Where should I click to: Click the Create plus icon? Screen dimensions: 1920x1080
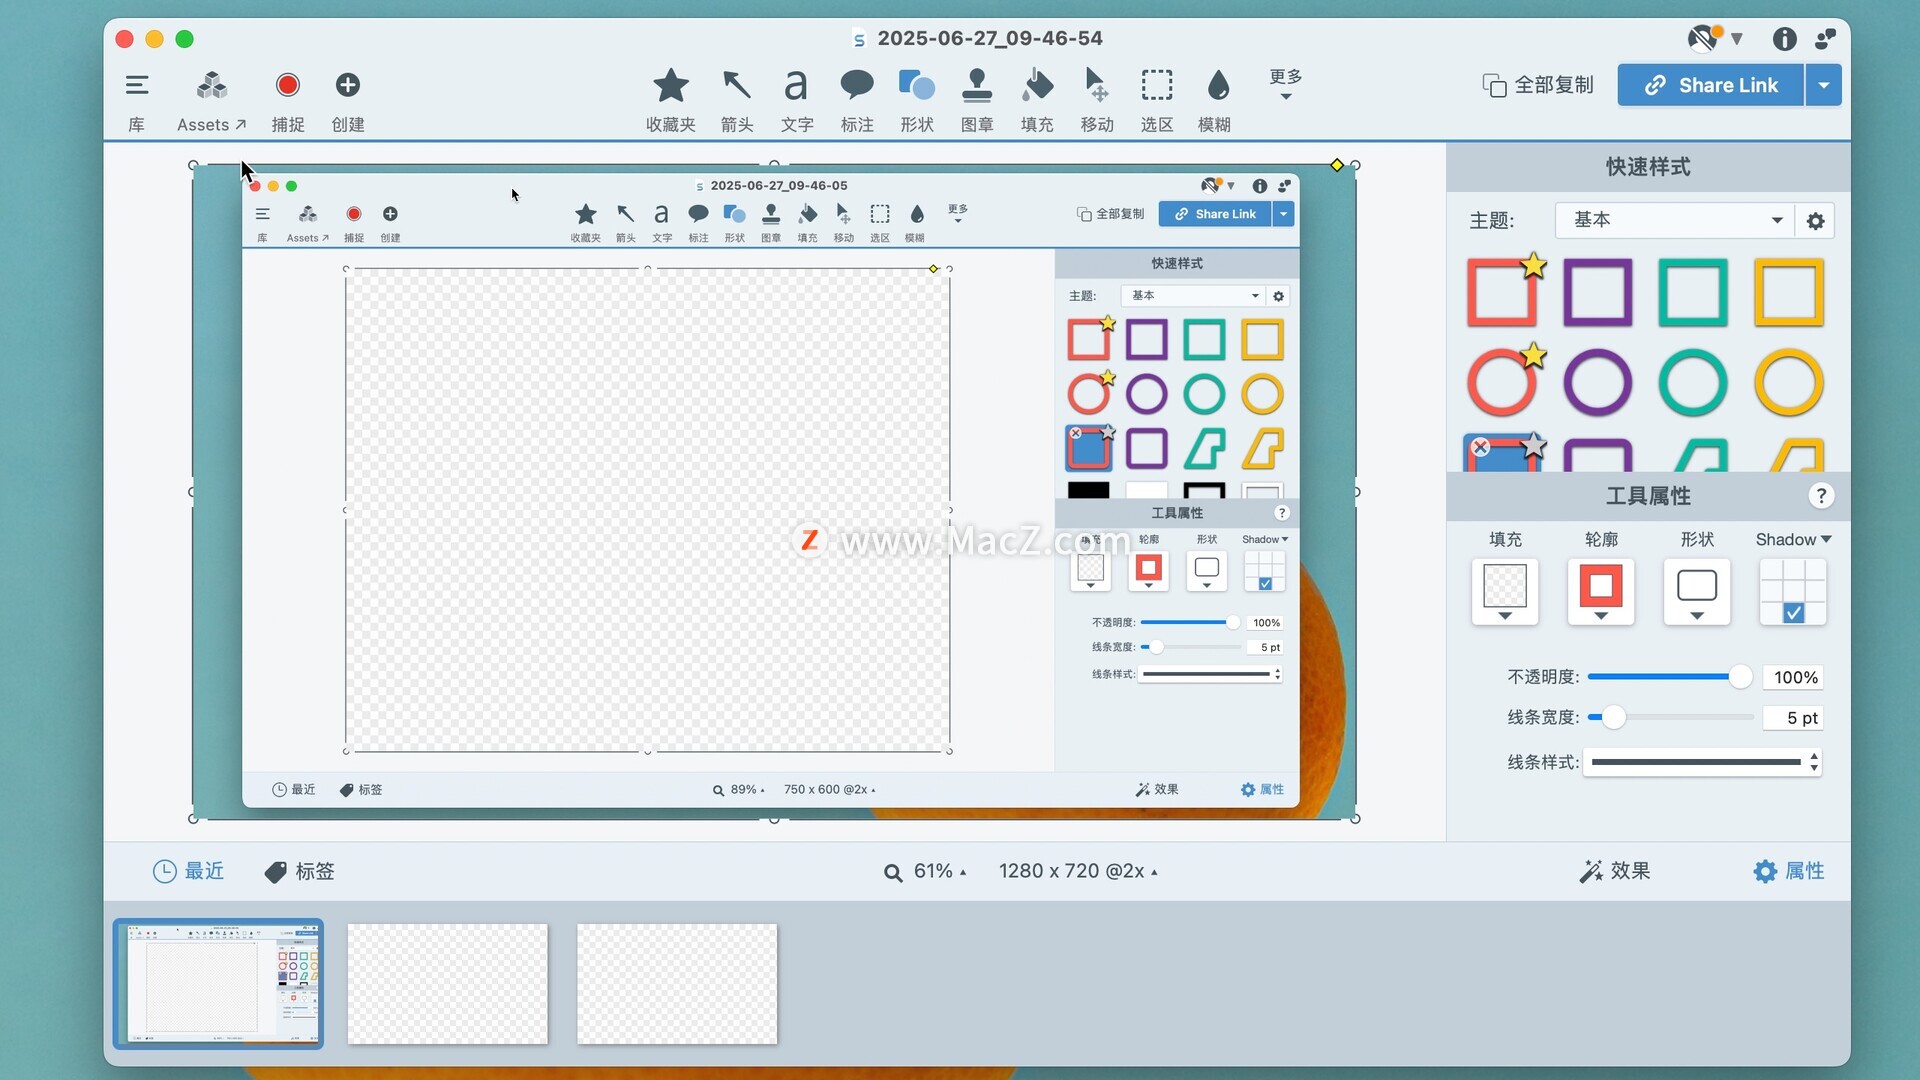pyautogui.click(x=348, y=85)
